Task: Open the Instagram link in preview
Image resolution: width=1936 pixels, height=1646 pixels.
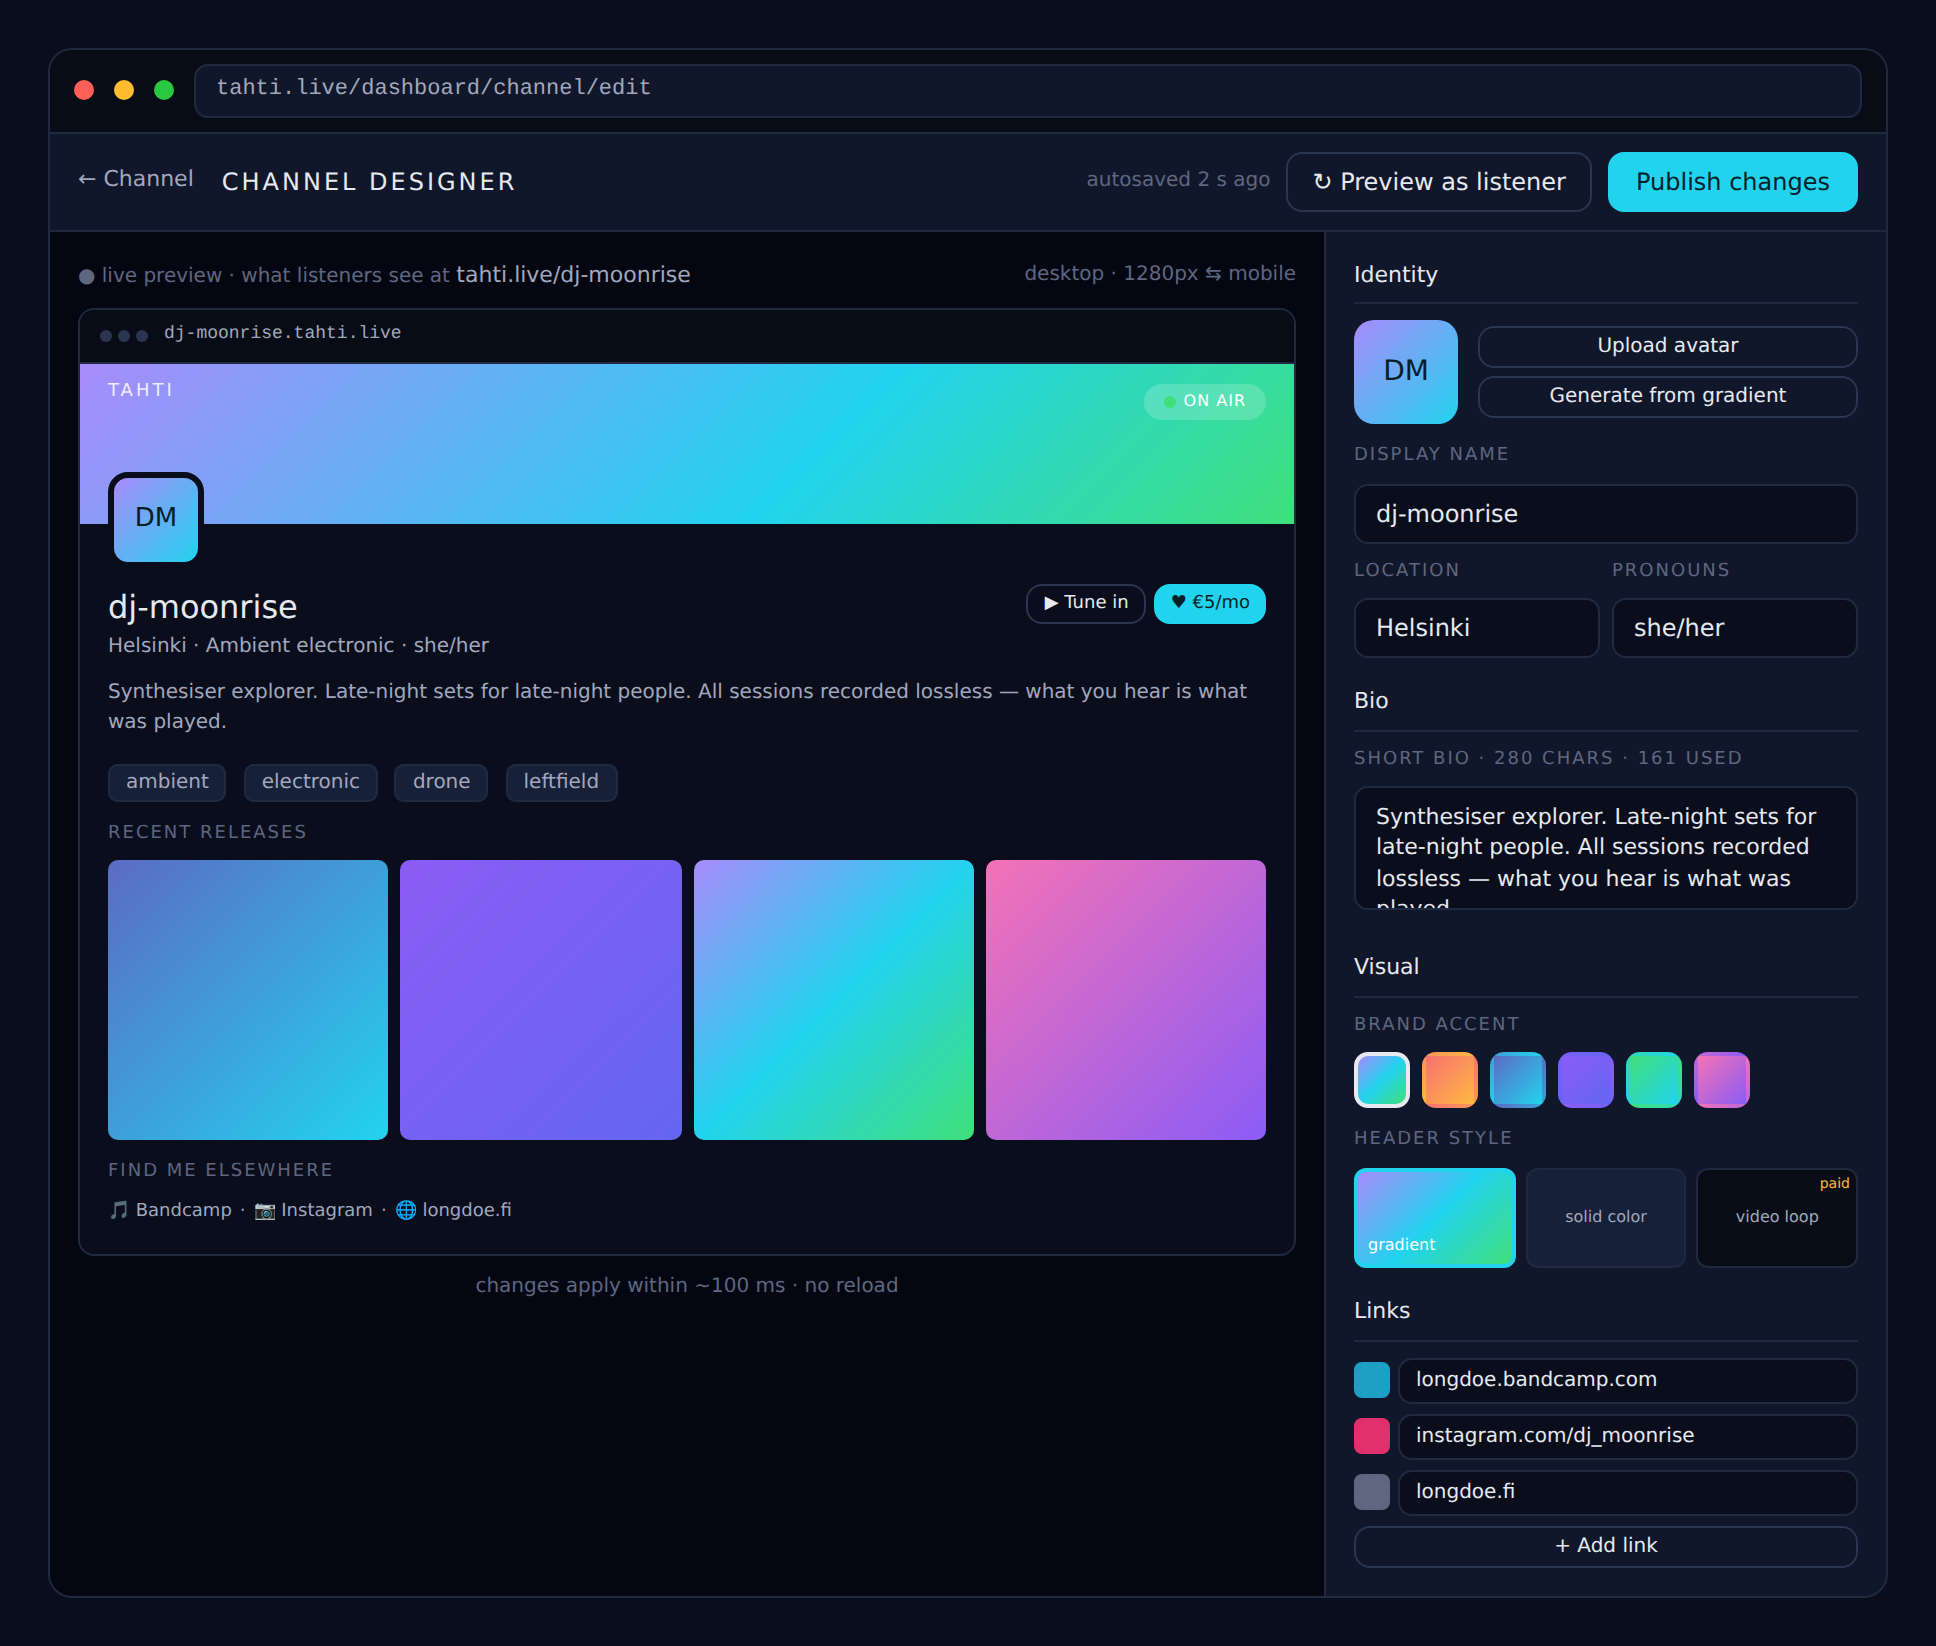Action: [x=313, y=1210]
